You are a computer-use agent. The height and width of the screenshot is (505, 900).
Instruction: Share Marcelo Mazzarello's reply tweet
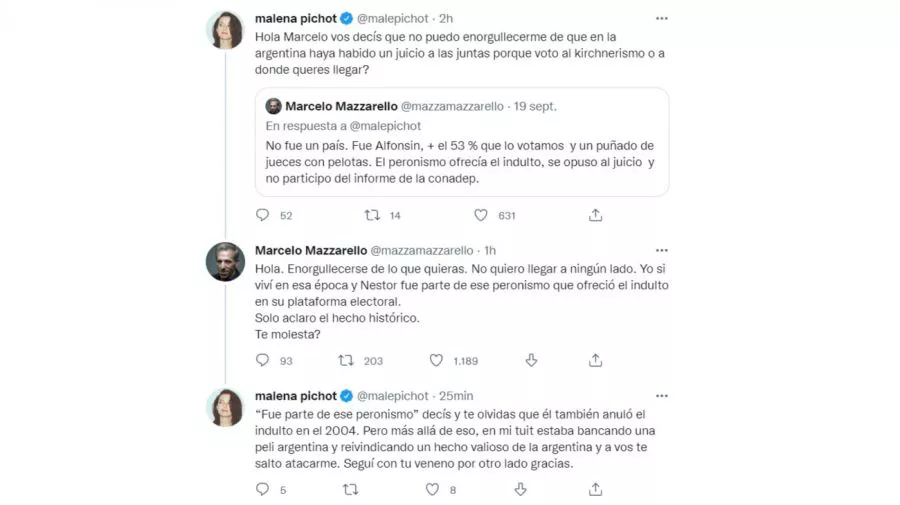pyautogui.click(x=595, y=360)
